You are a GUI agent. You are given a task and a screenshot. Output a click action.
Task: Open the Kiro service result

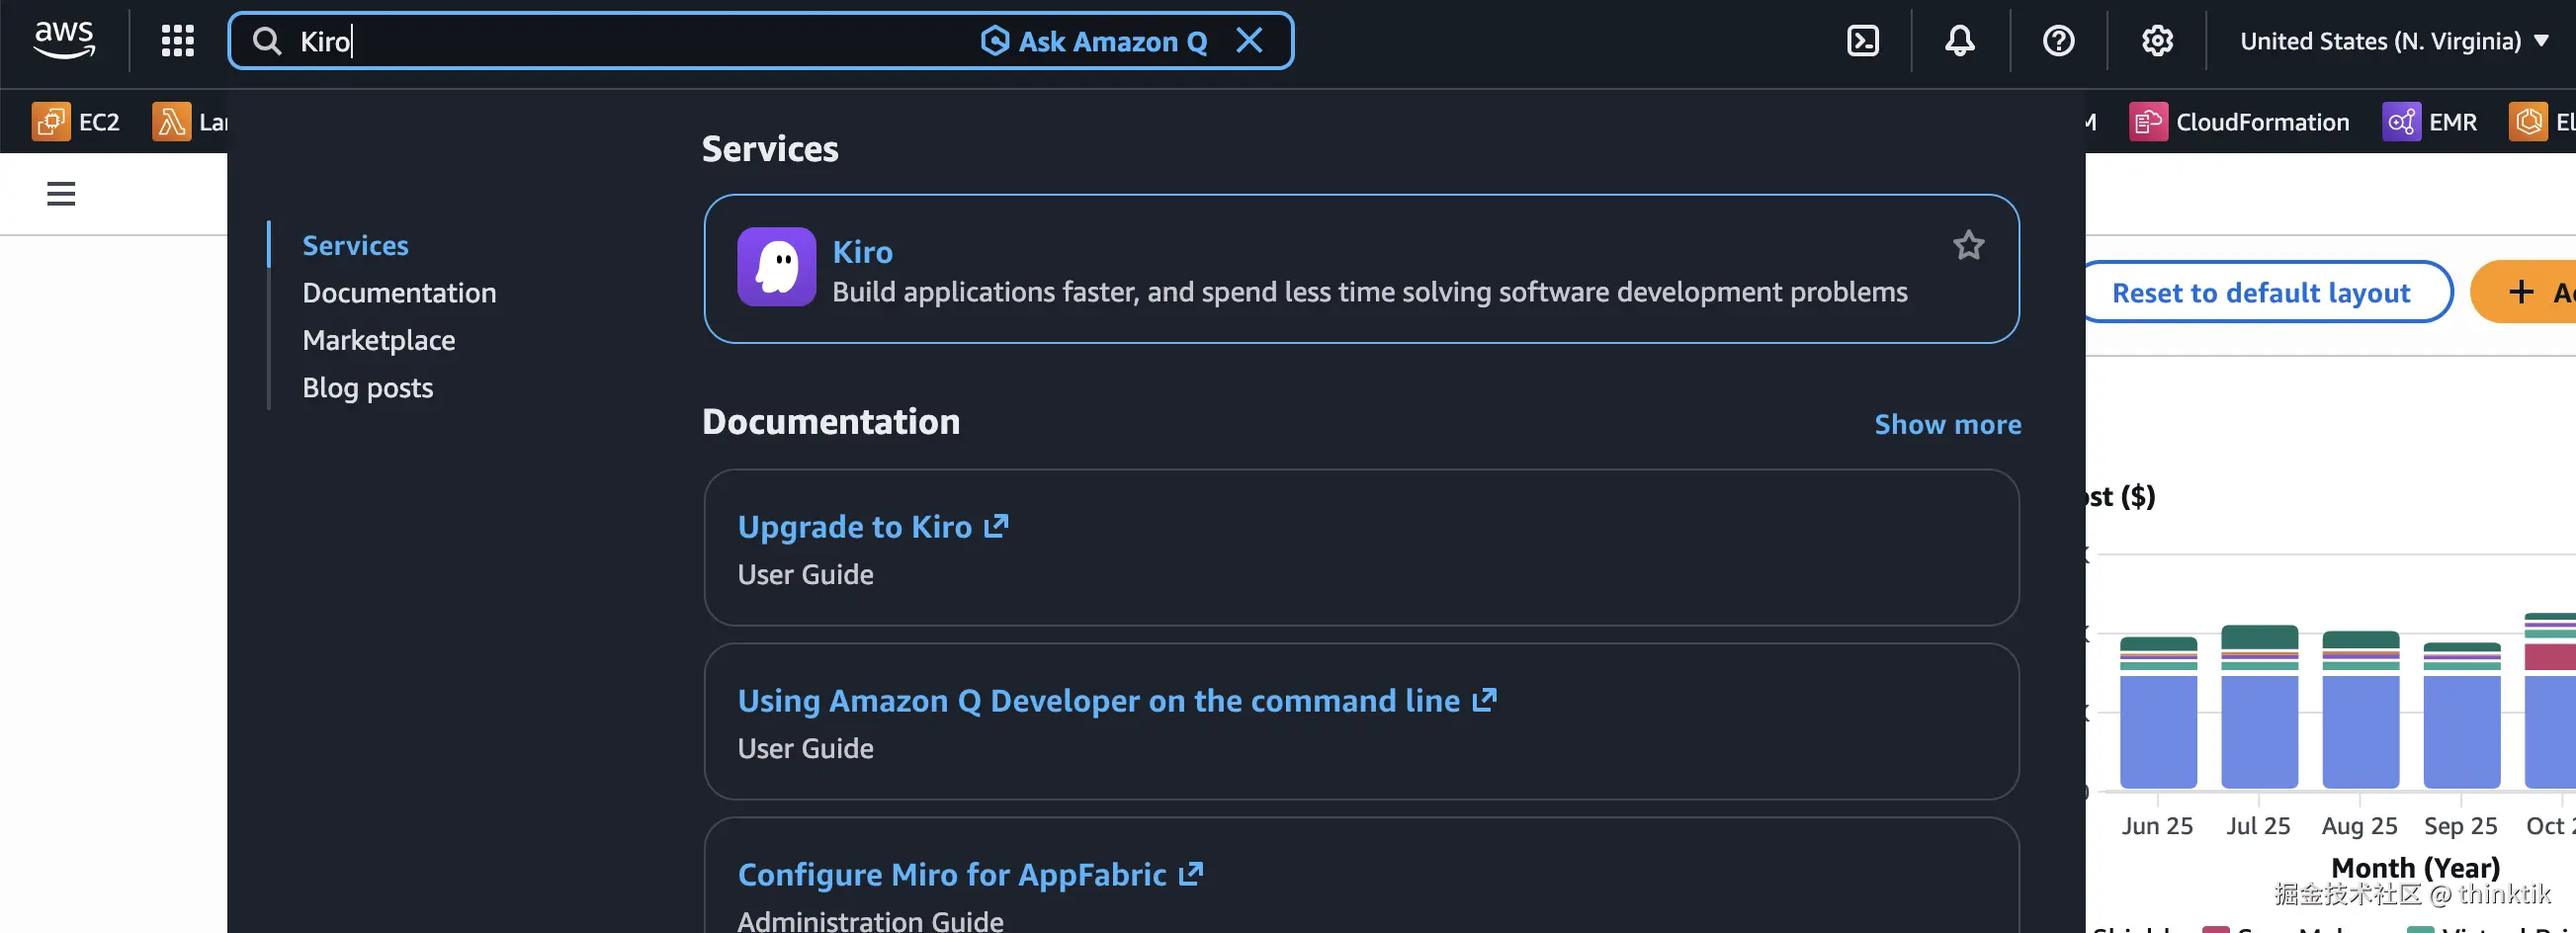pyautogui.click(x=862, y=252)
